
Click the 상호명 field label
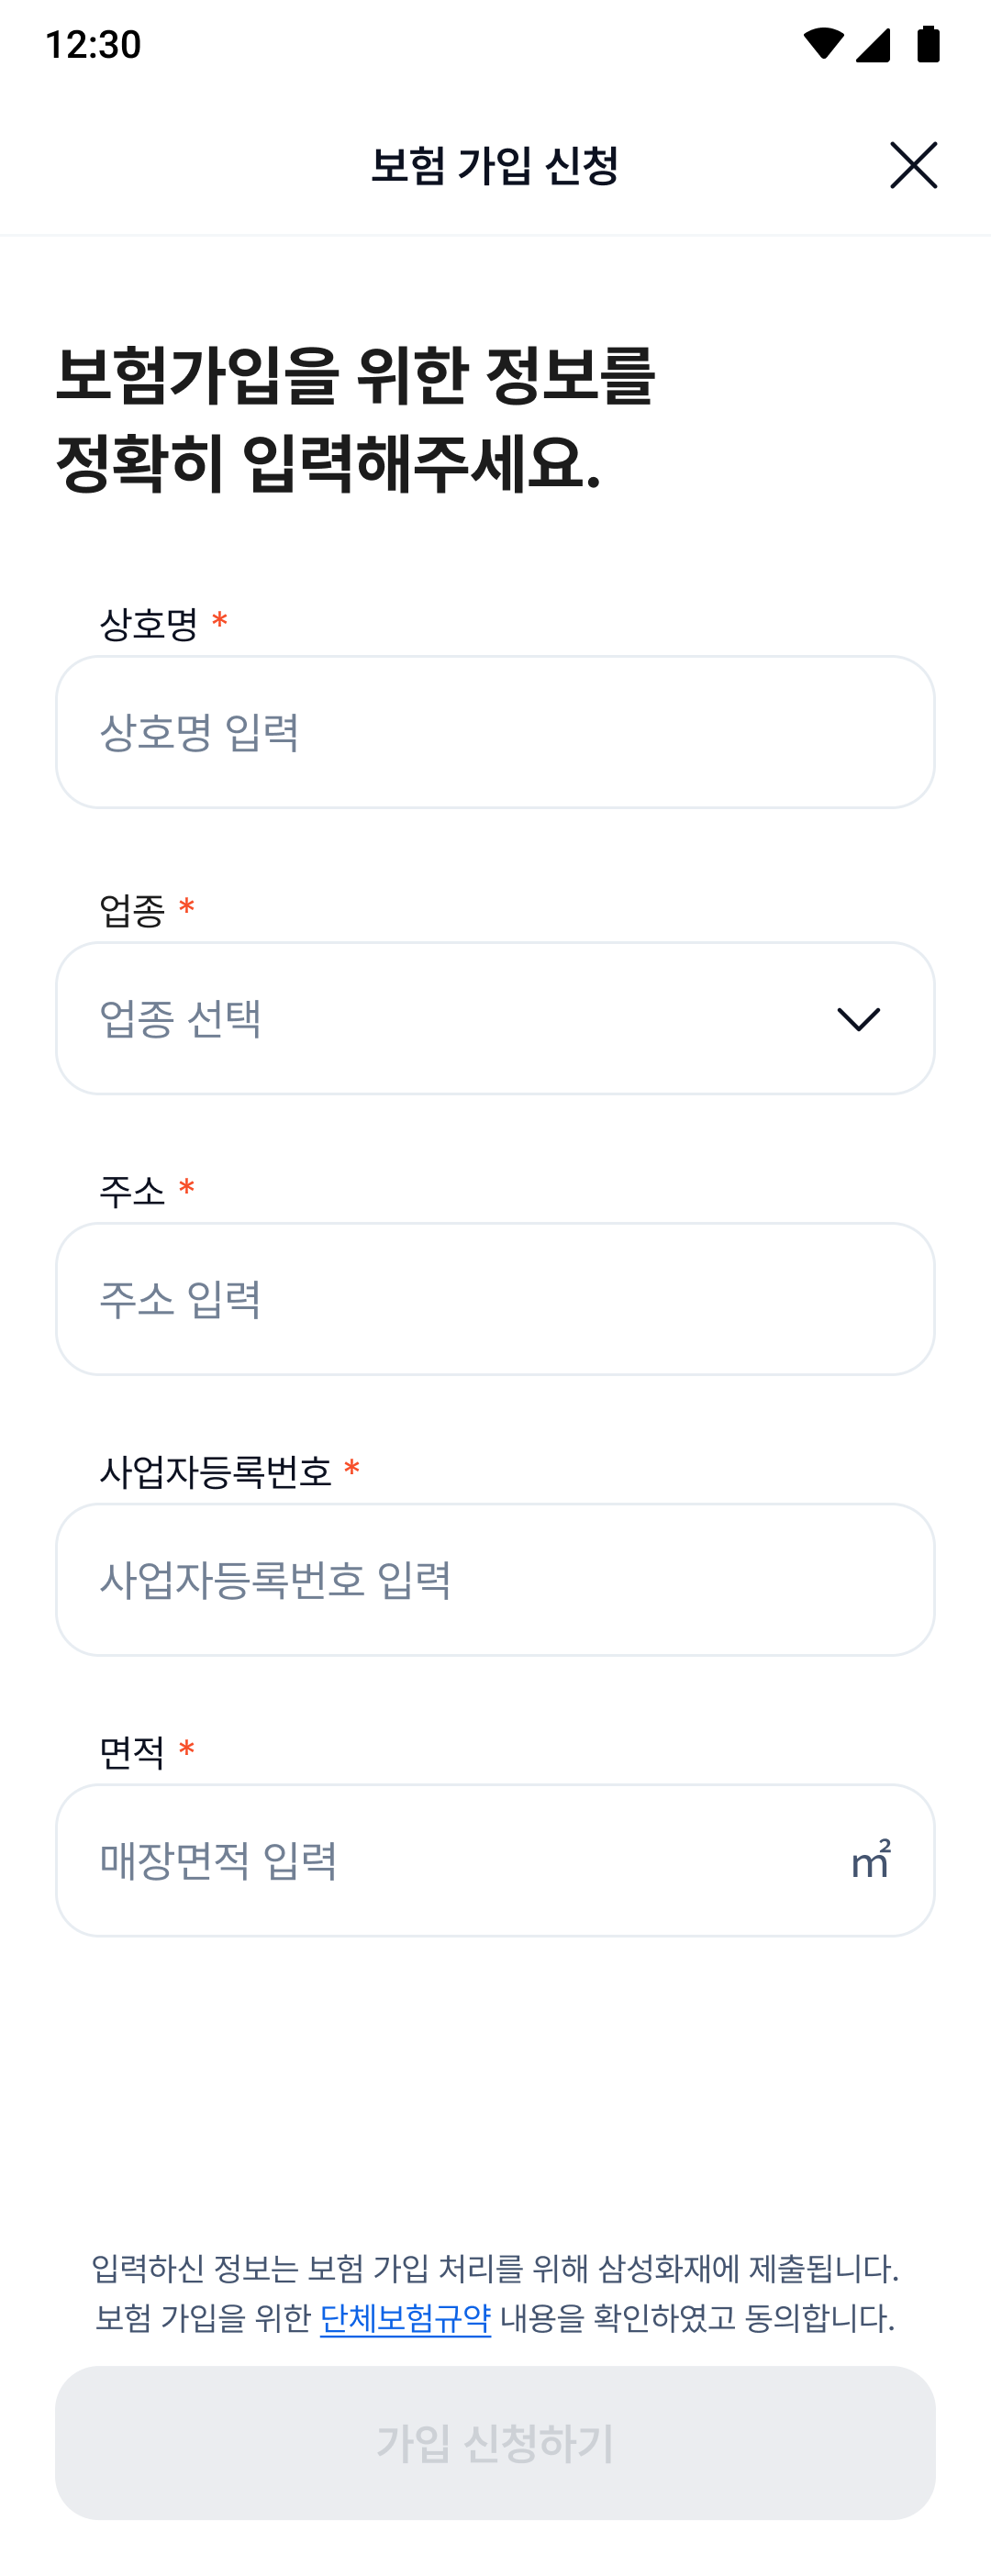(149, 624)
